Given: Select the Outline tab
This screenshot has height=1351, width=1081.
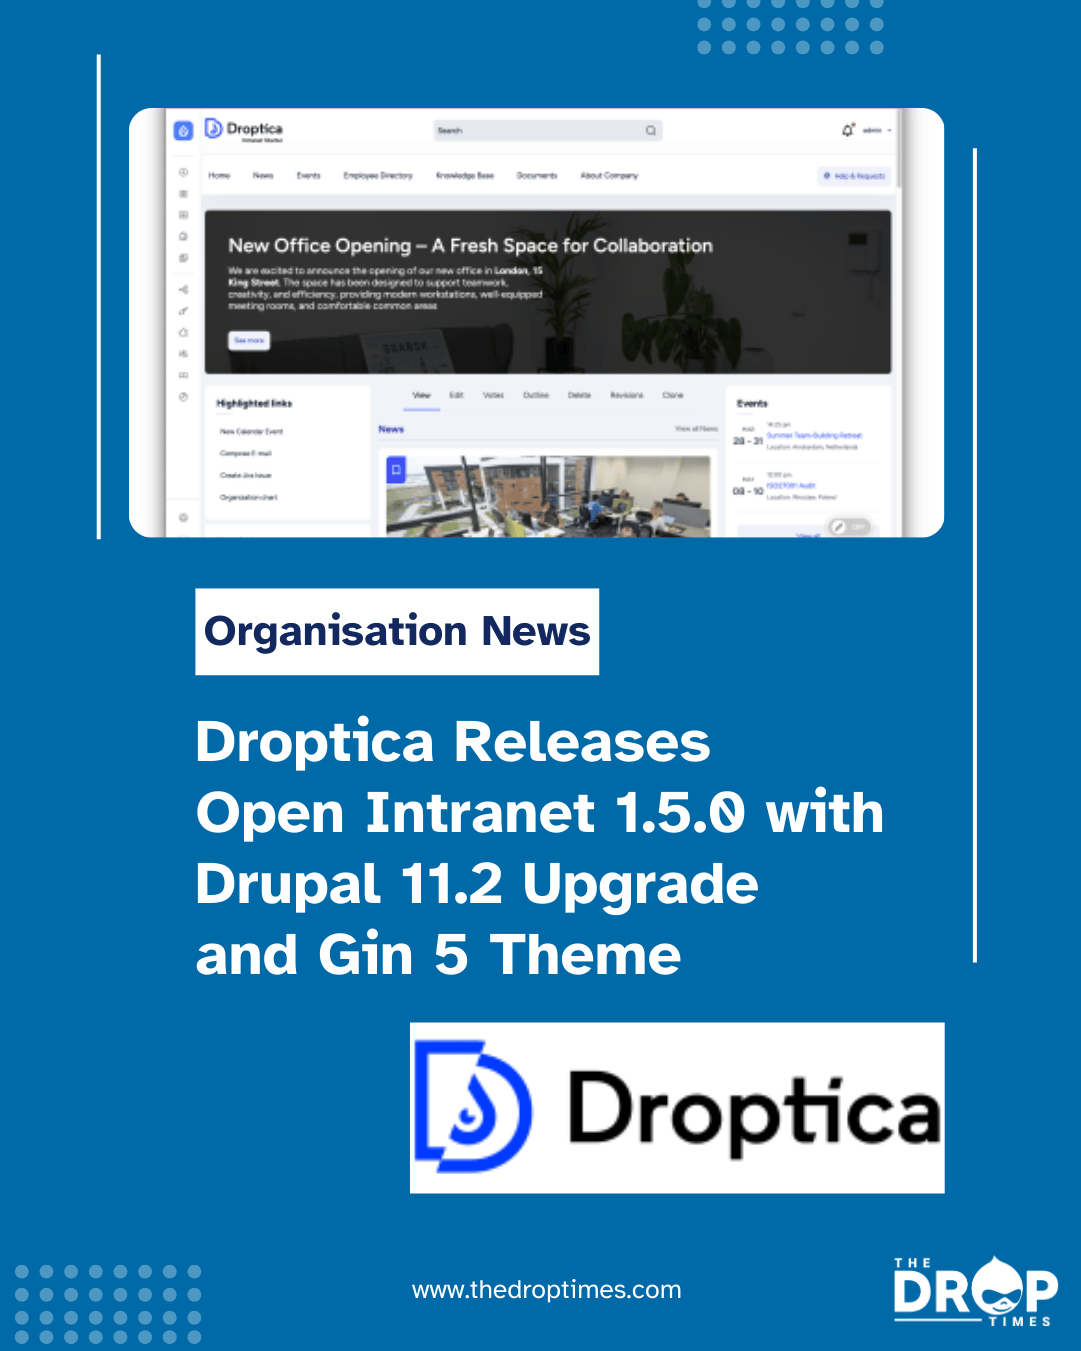Looking at the screenshot, I should pos(536,395).
